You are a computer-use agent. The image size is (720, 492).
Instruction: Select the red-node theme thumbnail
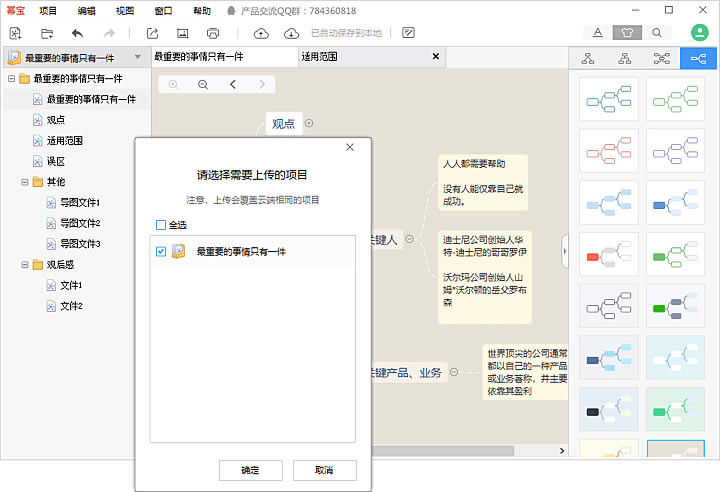(609, 253)
